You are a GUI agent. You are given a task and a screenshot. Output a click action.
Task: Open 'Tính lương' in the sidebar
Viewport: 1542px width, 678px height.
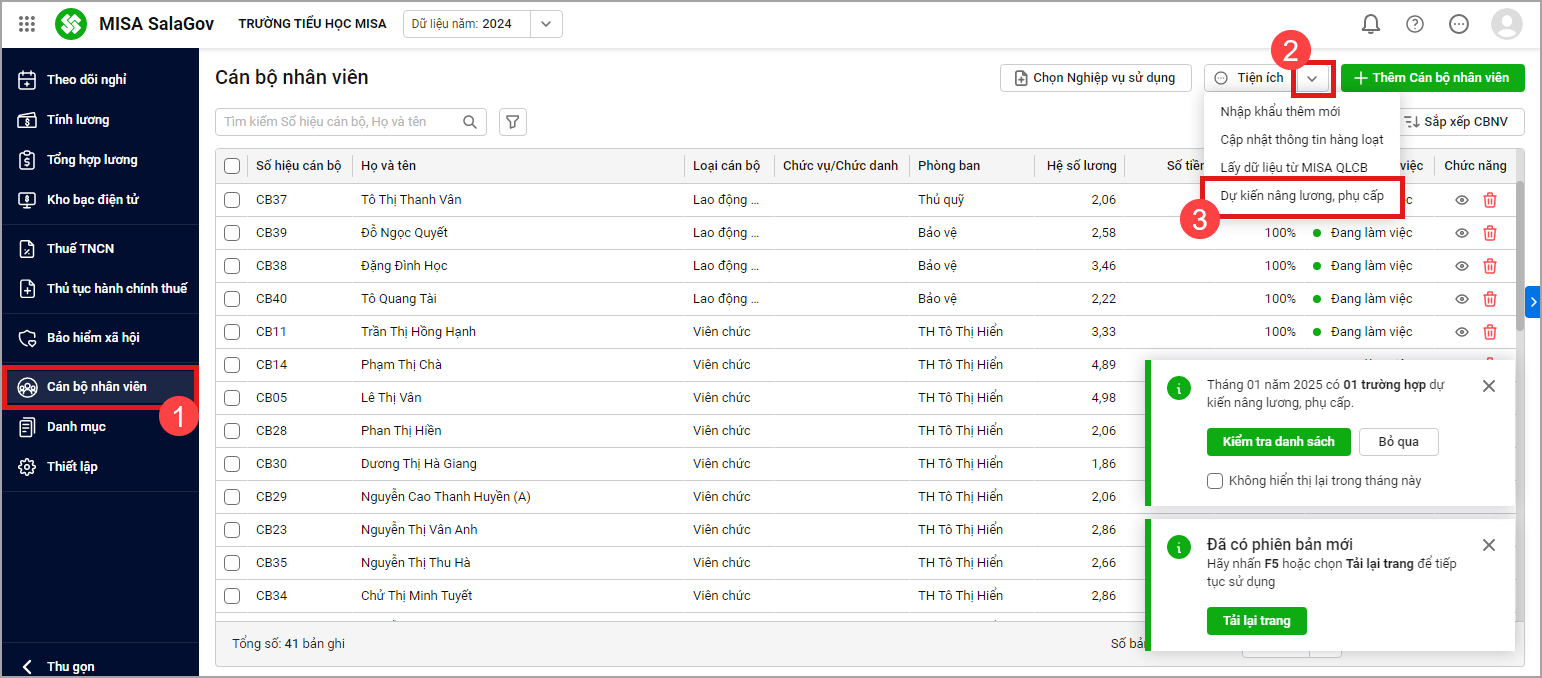point(78,120)
